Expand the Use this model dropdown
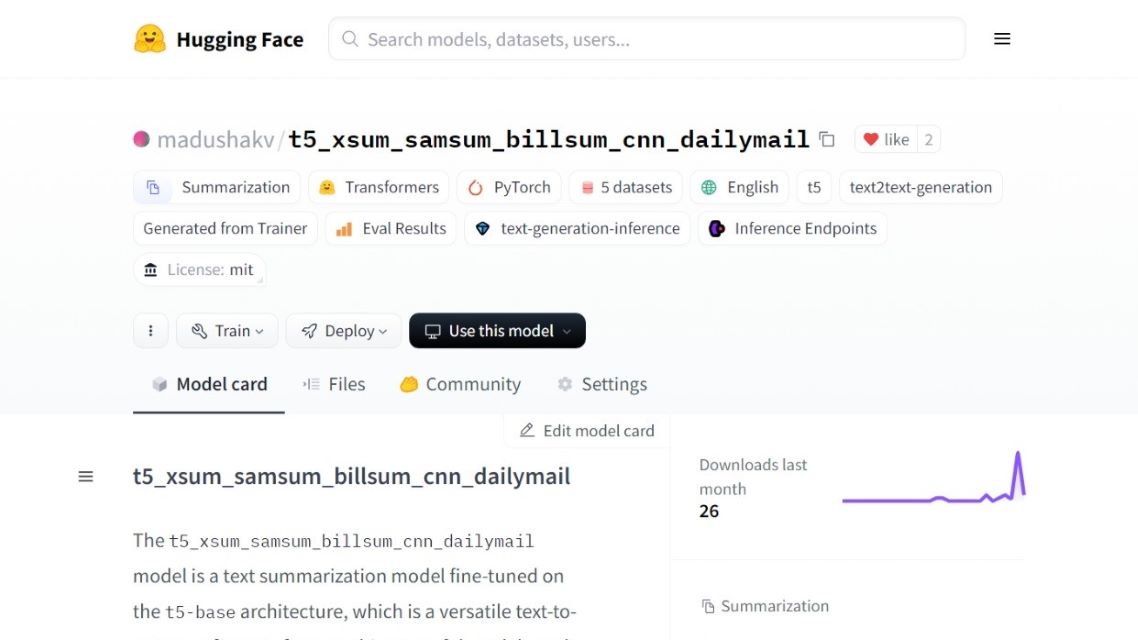 click(x=497, y=330)
